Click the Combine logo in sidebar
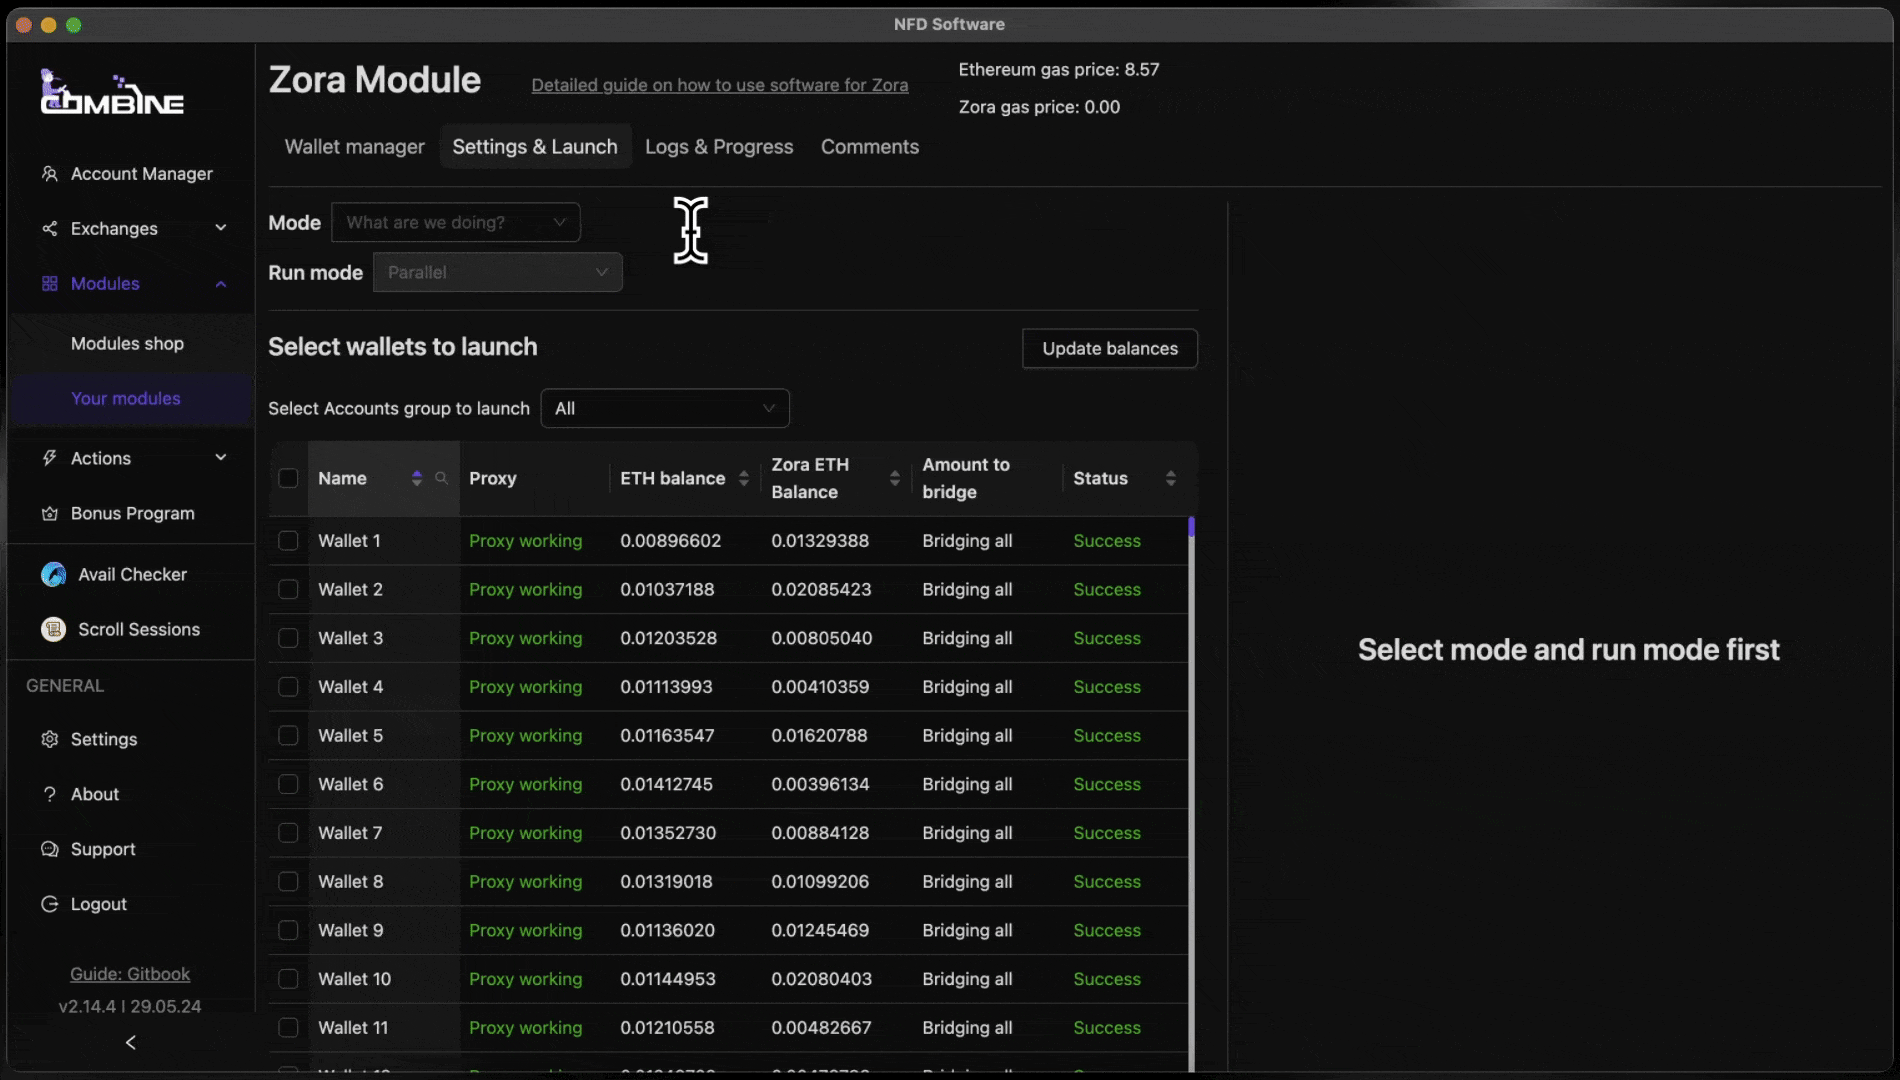 (x=111, y=93)
